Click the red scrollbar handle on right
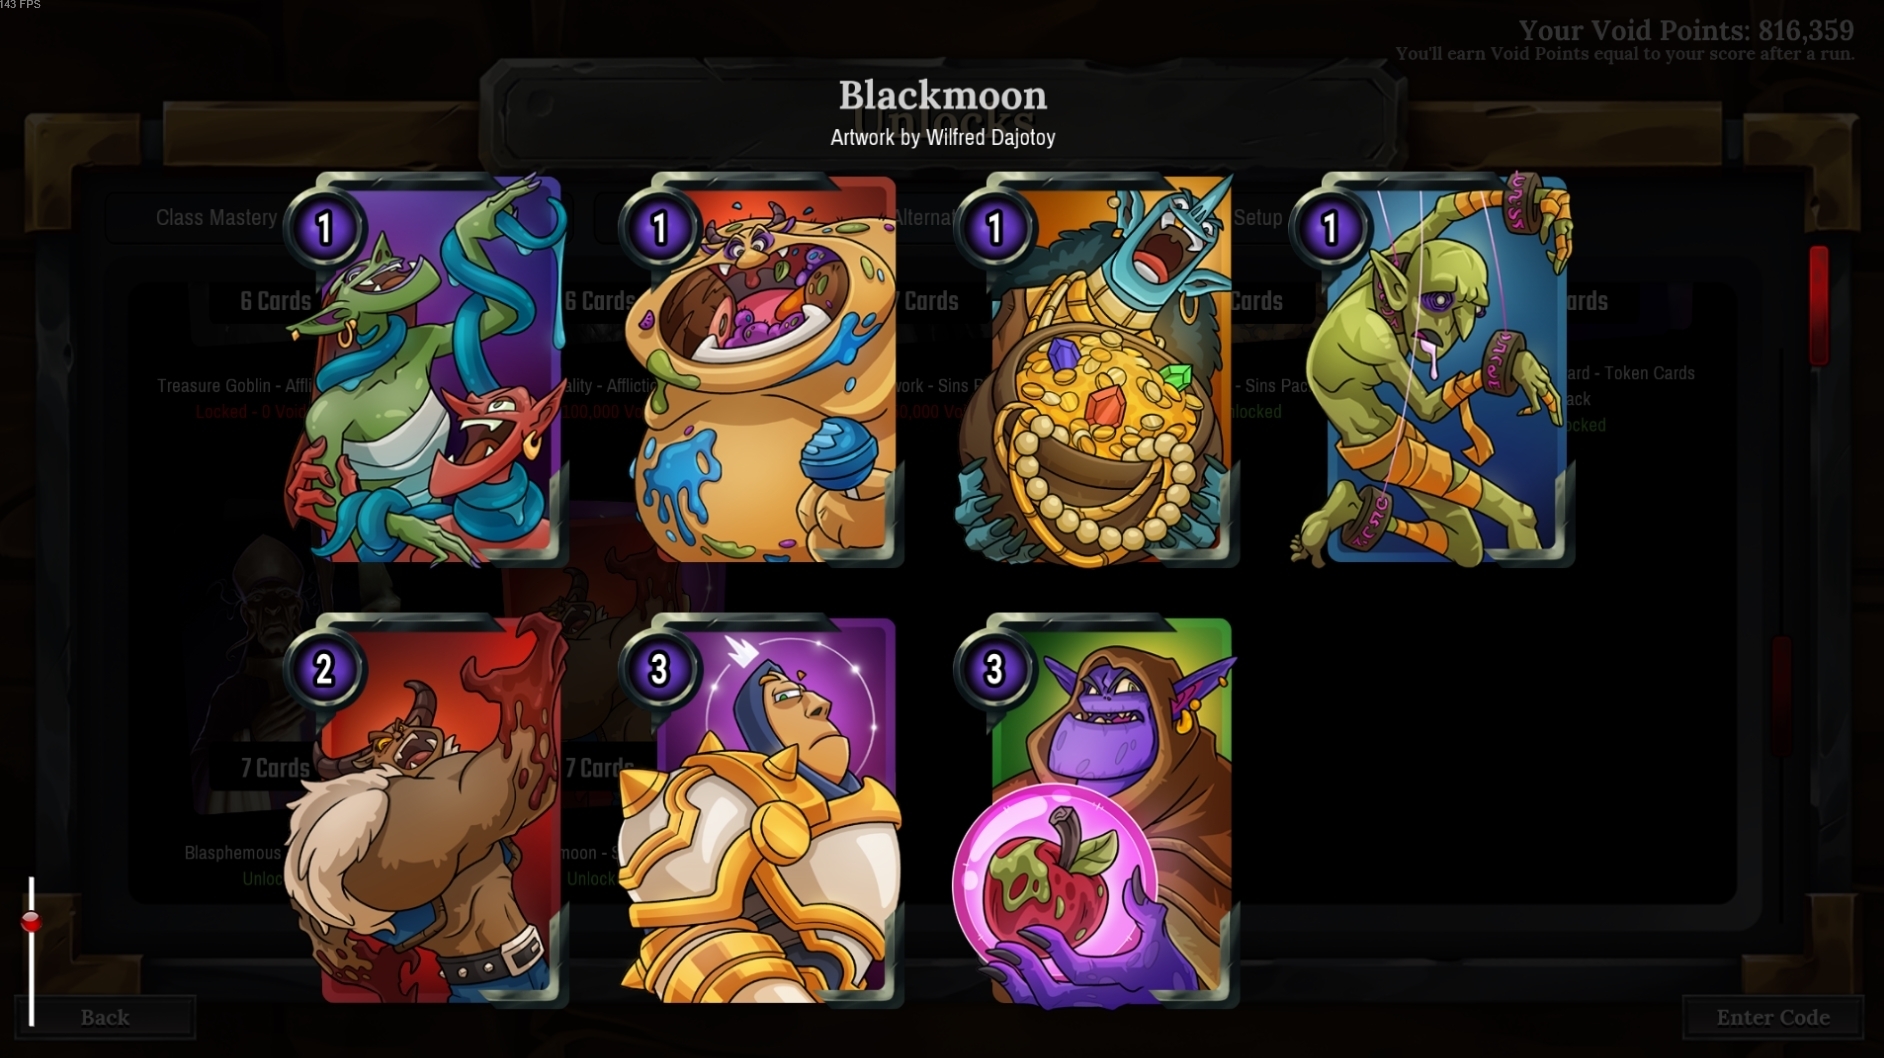 pyautogui.click(x=1819, y=305)
